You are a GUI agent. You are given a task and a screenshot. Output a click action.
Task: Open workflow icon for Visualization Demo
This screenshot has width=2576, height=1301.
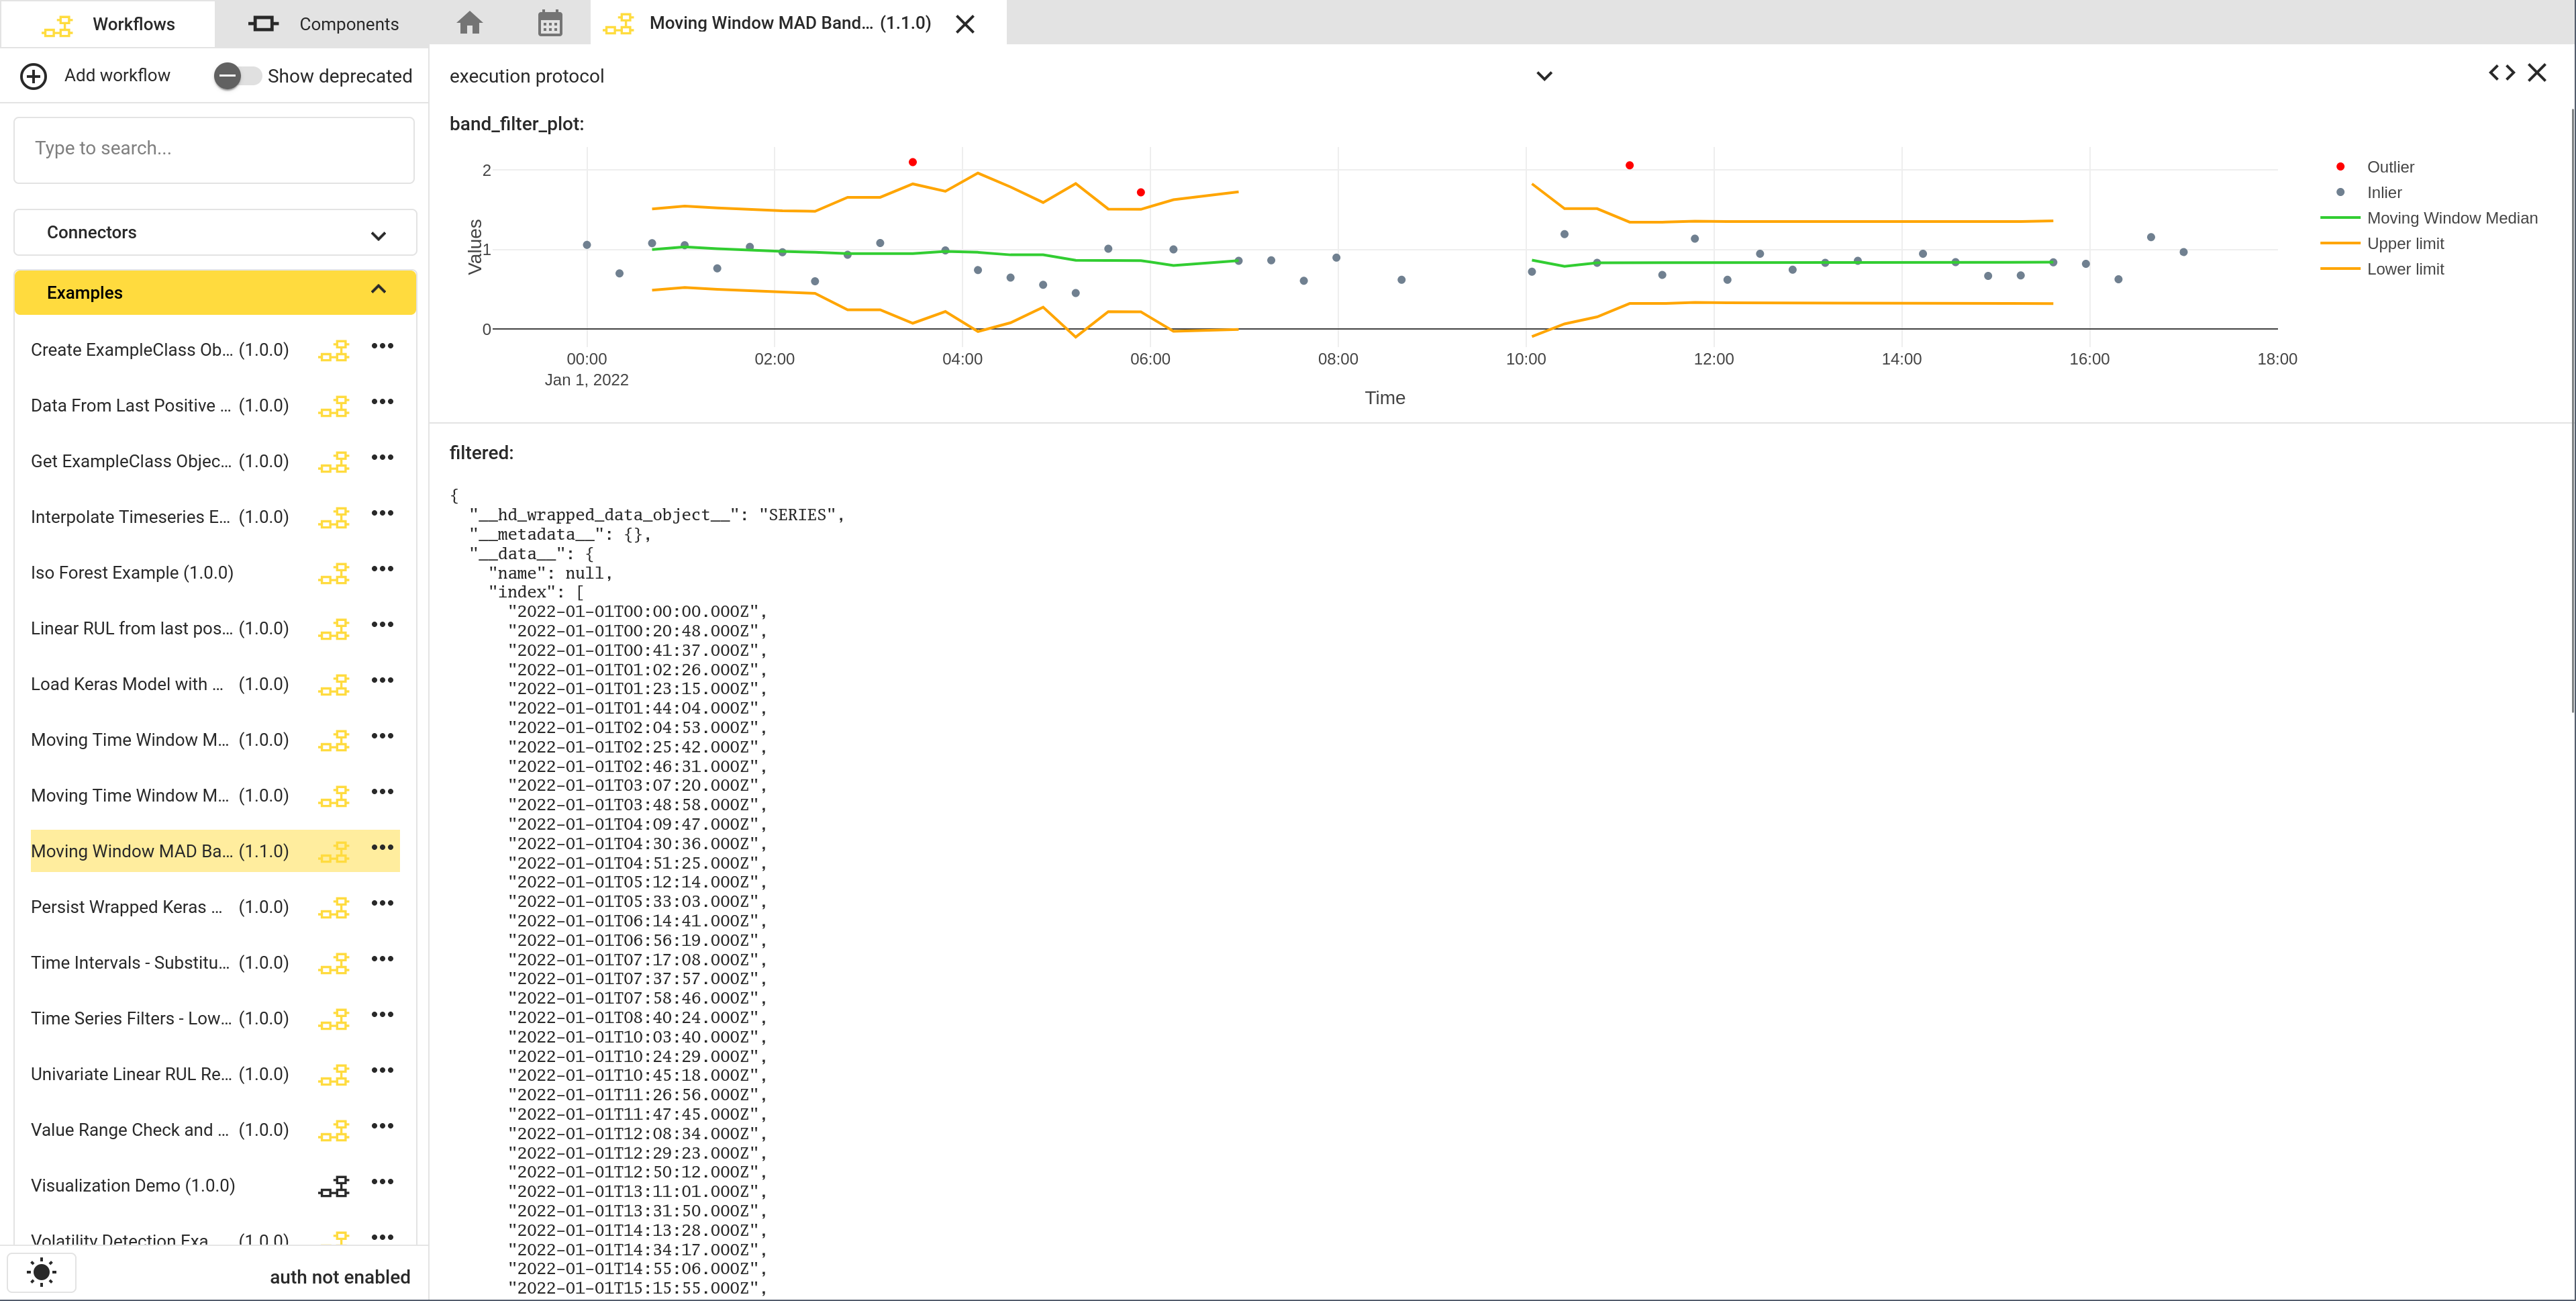[334, 1186]
